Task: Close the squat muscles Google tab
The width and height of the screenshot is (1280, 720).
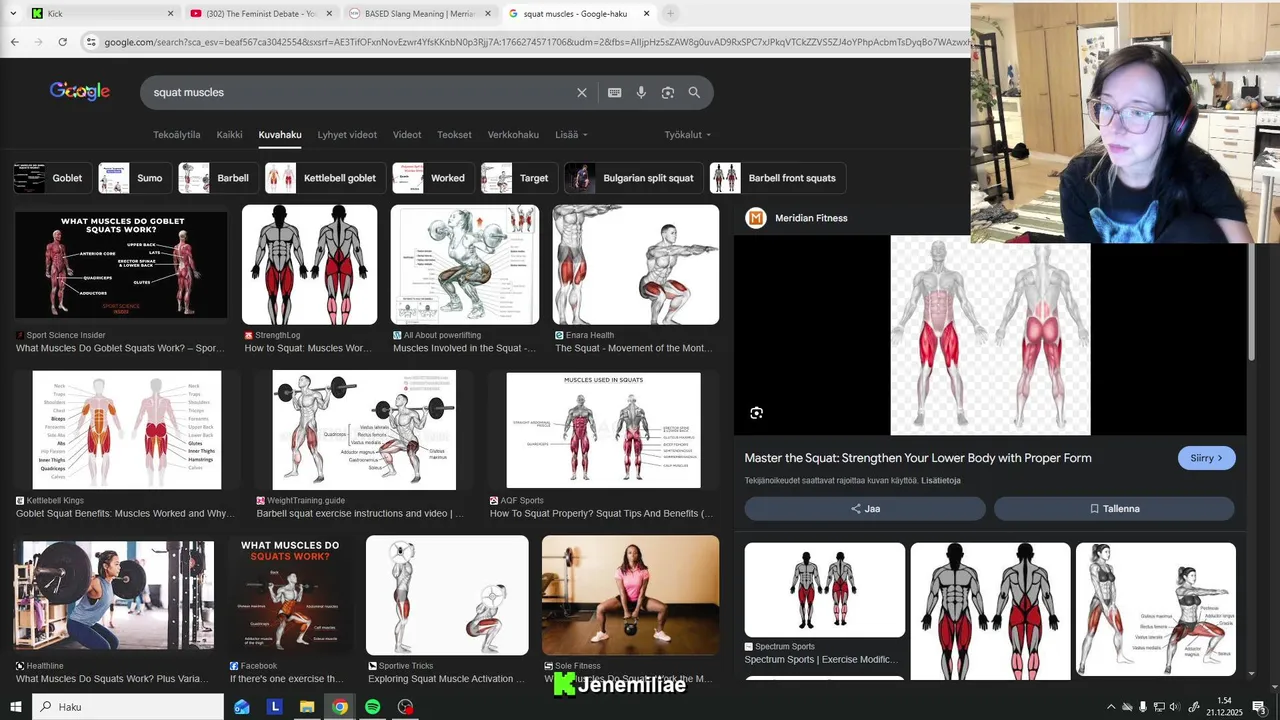Action: click(x=646, y=14)
